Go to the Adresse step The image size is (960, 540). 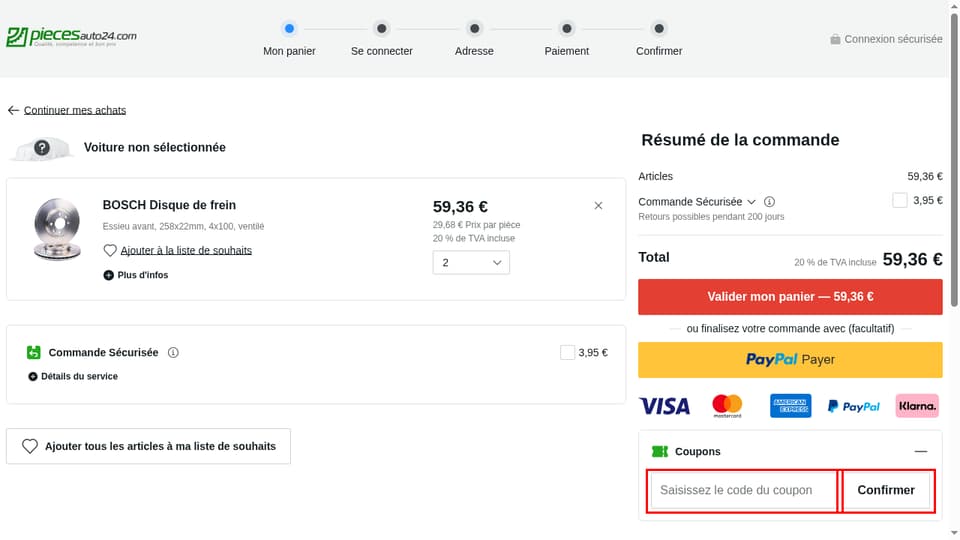tap(474, 40)
